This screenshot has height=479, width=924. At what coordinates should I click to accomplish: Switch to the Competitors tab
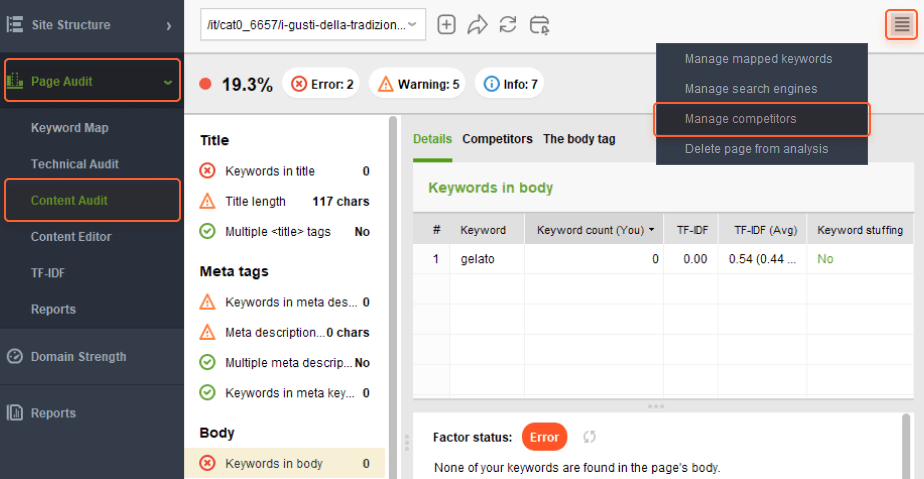(x=497, y=139)
